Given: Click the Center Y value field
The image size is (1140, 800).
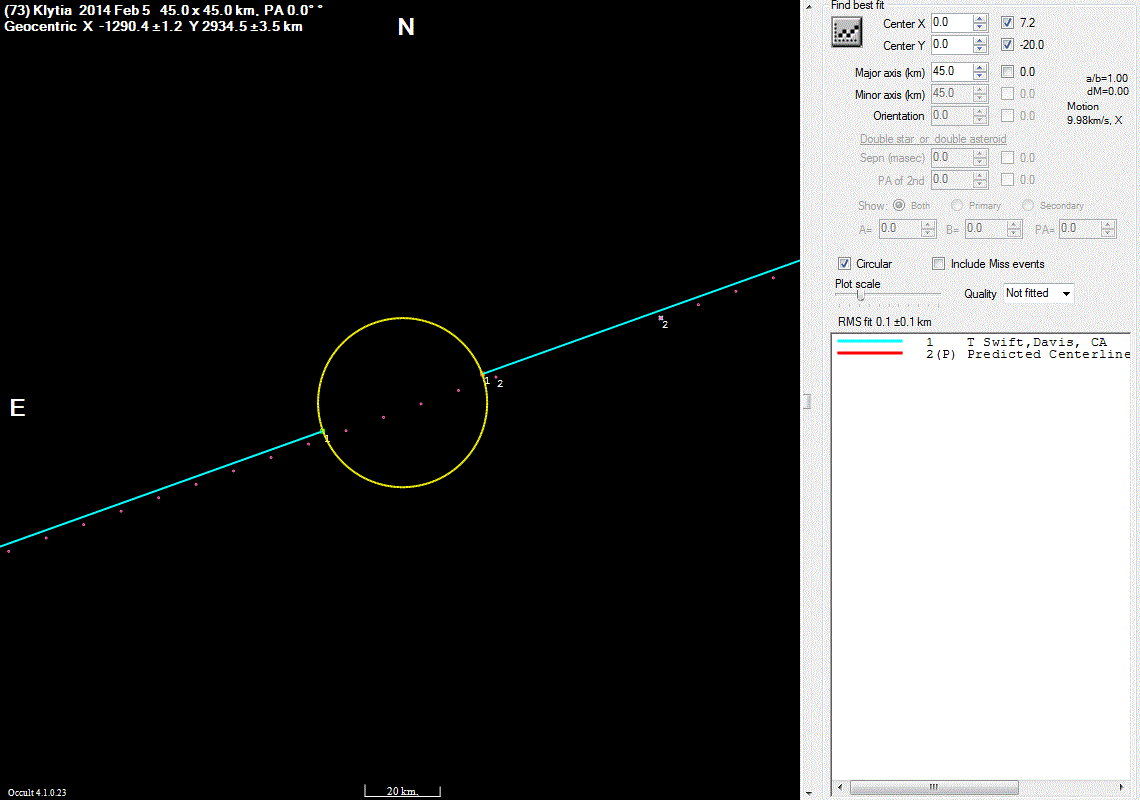Looking at the screenshot, I should coord(952,44).
